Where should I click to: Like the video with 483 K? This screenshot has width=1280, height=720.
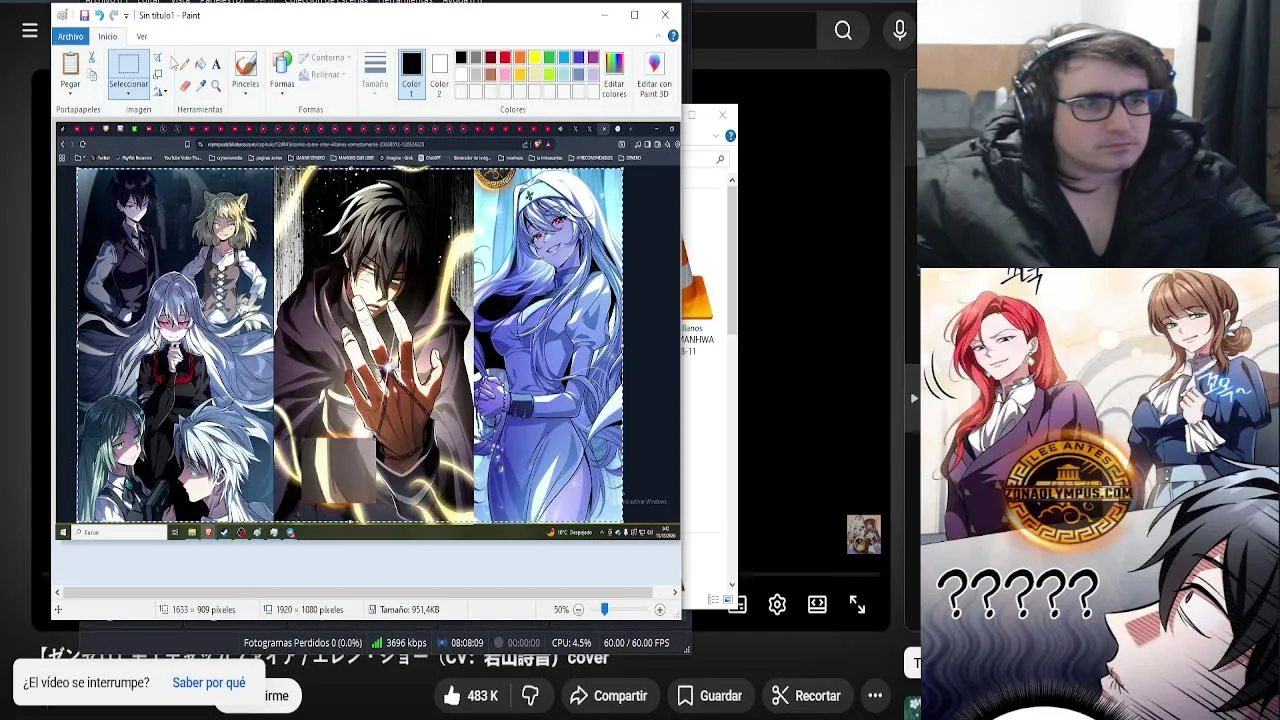coord(471,696)
